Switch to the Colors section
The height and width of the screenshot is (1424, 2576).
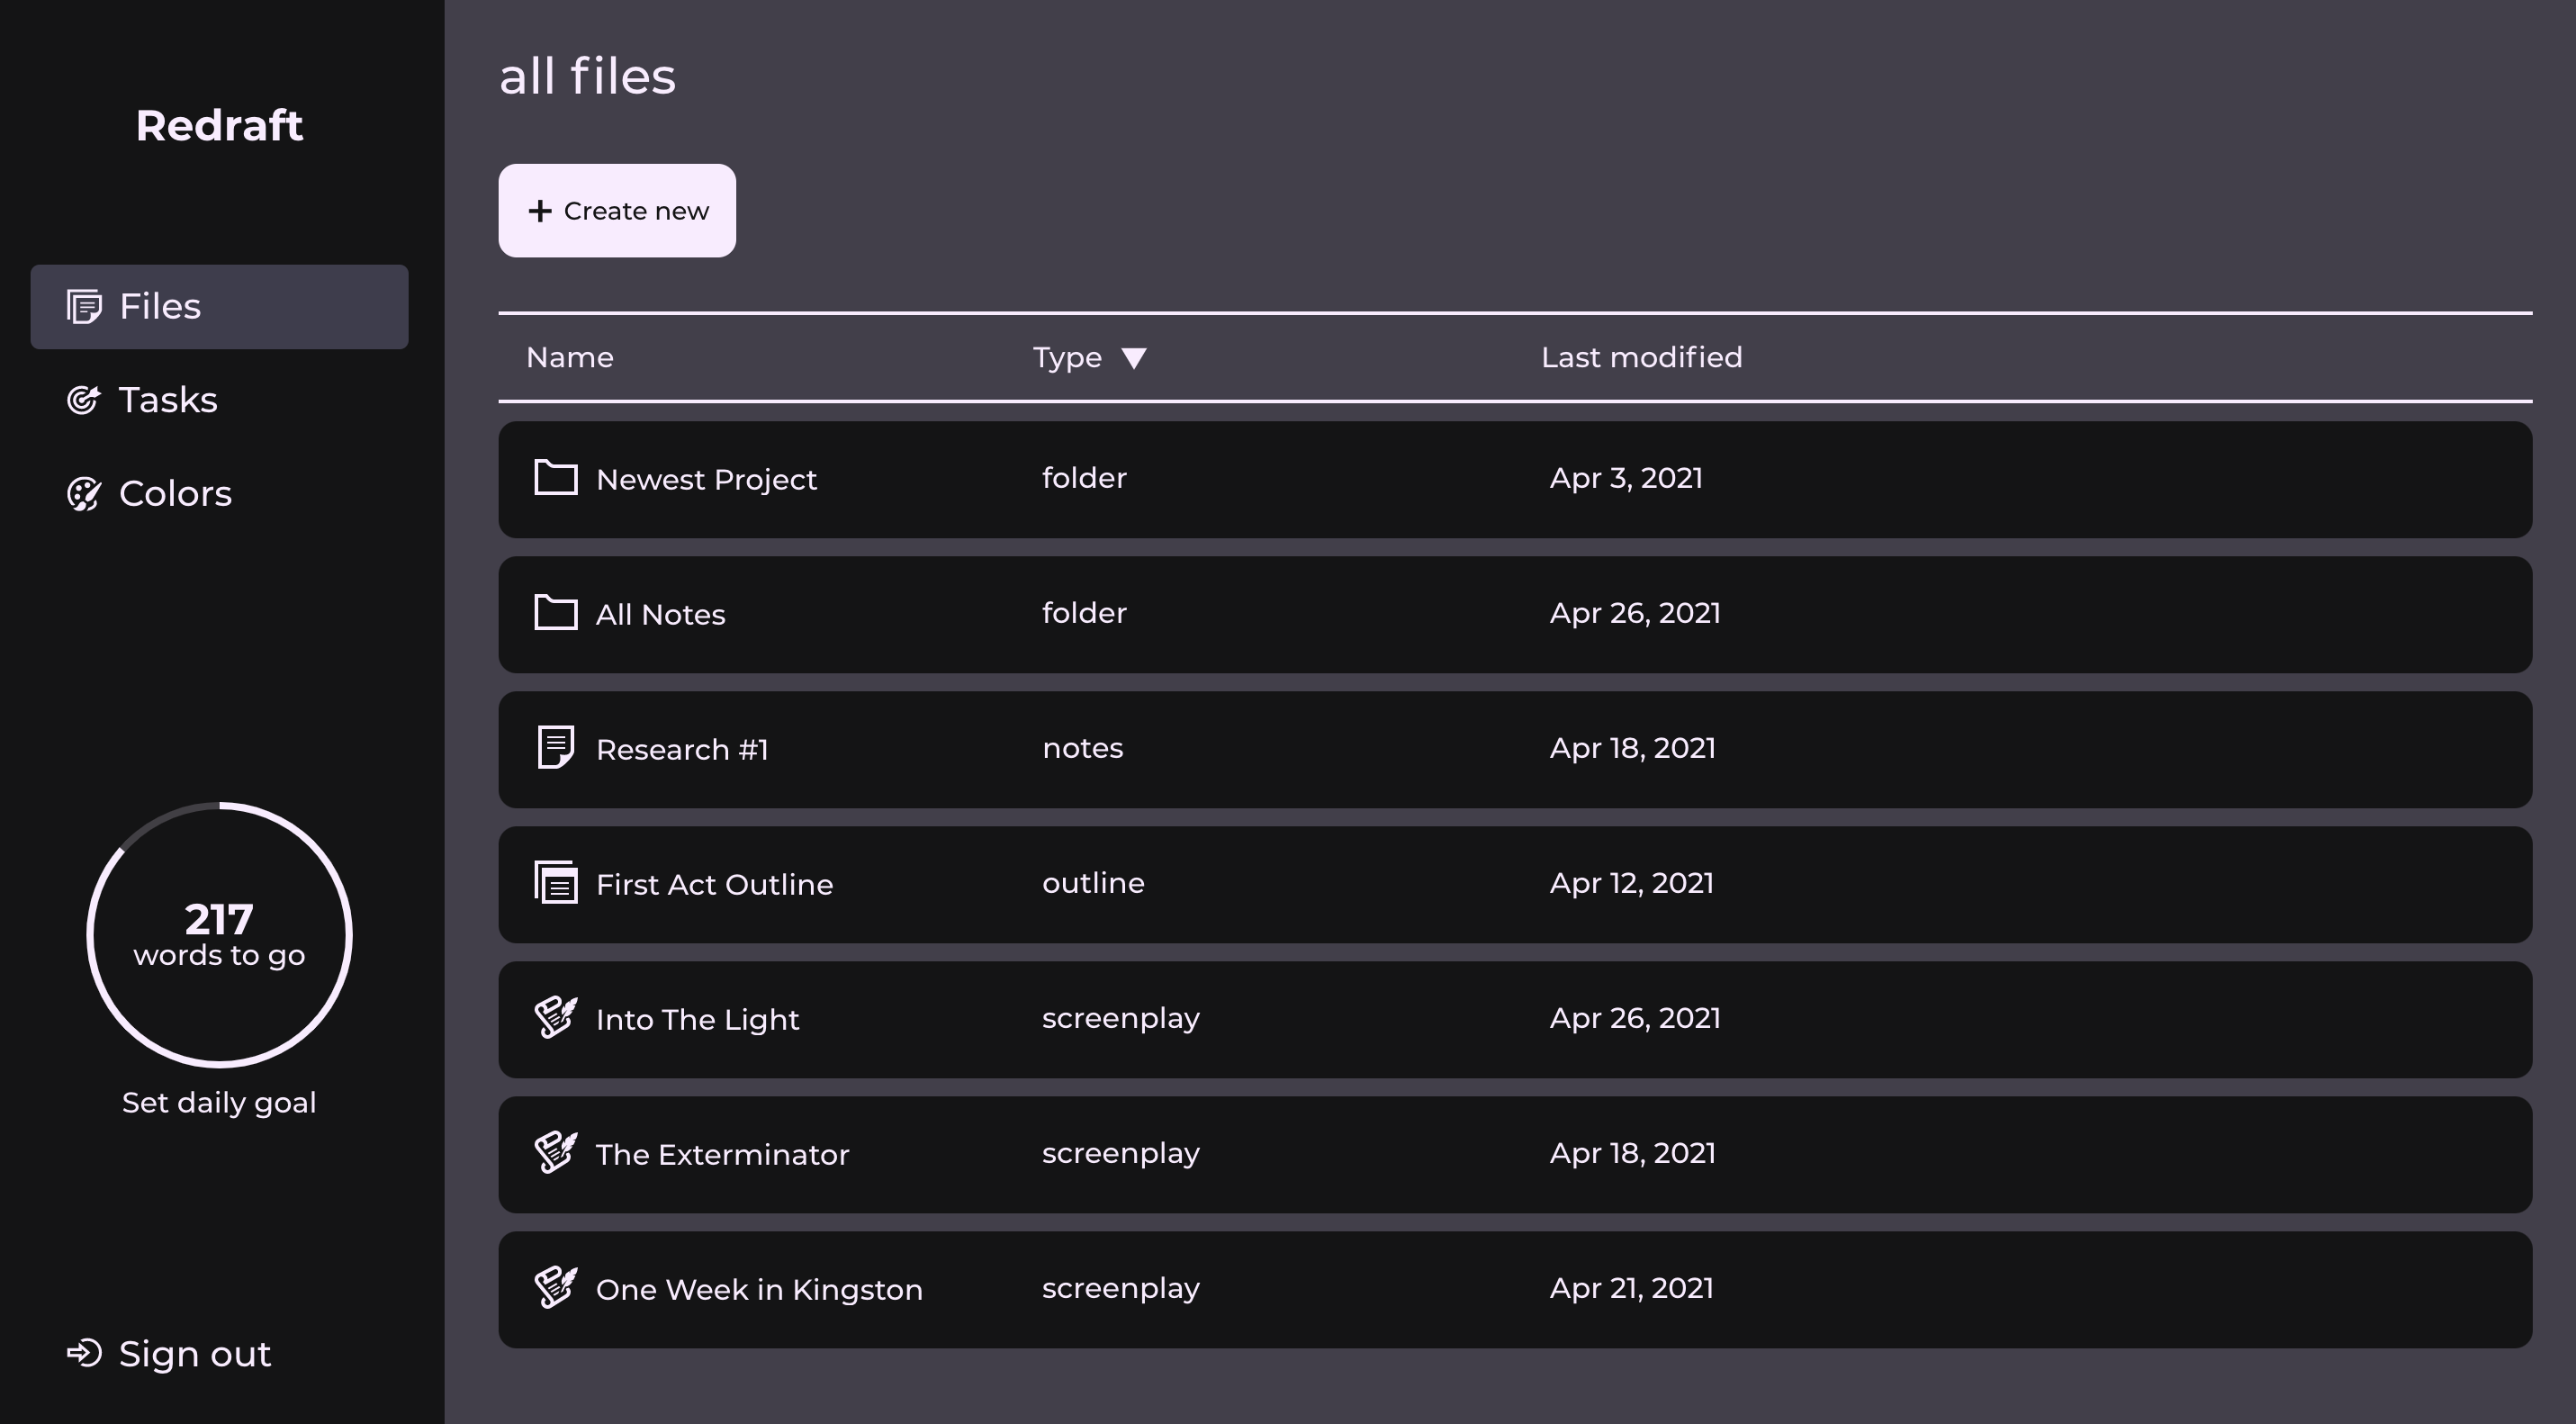176,493
